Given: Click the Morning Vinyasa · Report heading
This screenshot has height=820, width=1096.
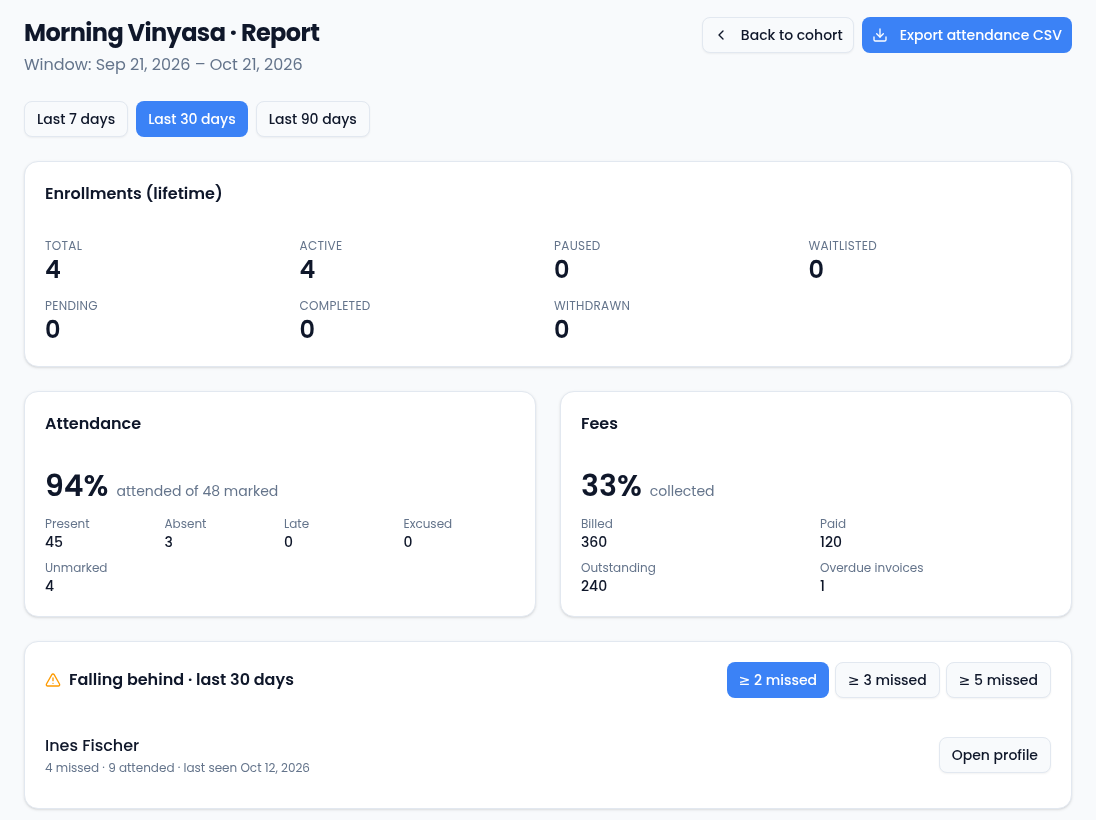Looking at the screenshot, I should coord(171,33).
